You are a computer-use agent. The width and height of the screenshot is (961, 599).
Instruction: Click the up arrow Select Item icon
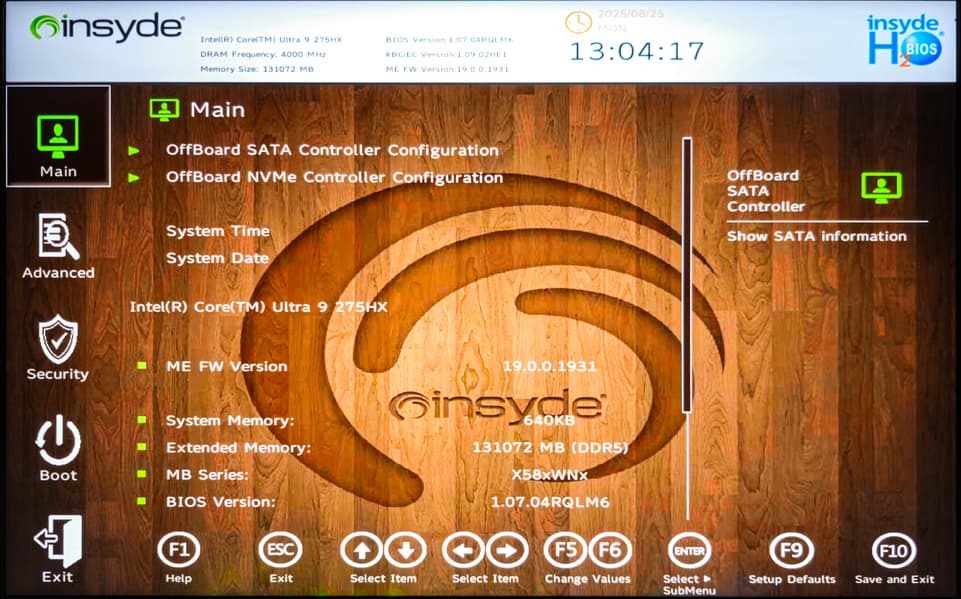[362, 550]
